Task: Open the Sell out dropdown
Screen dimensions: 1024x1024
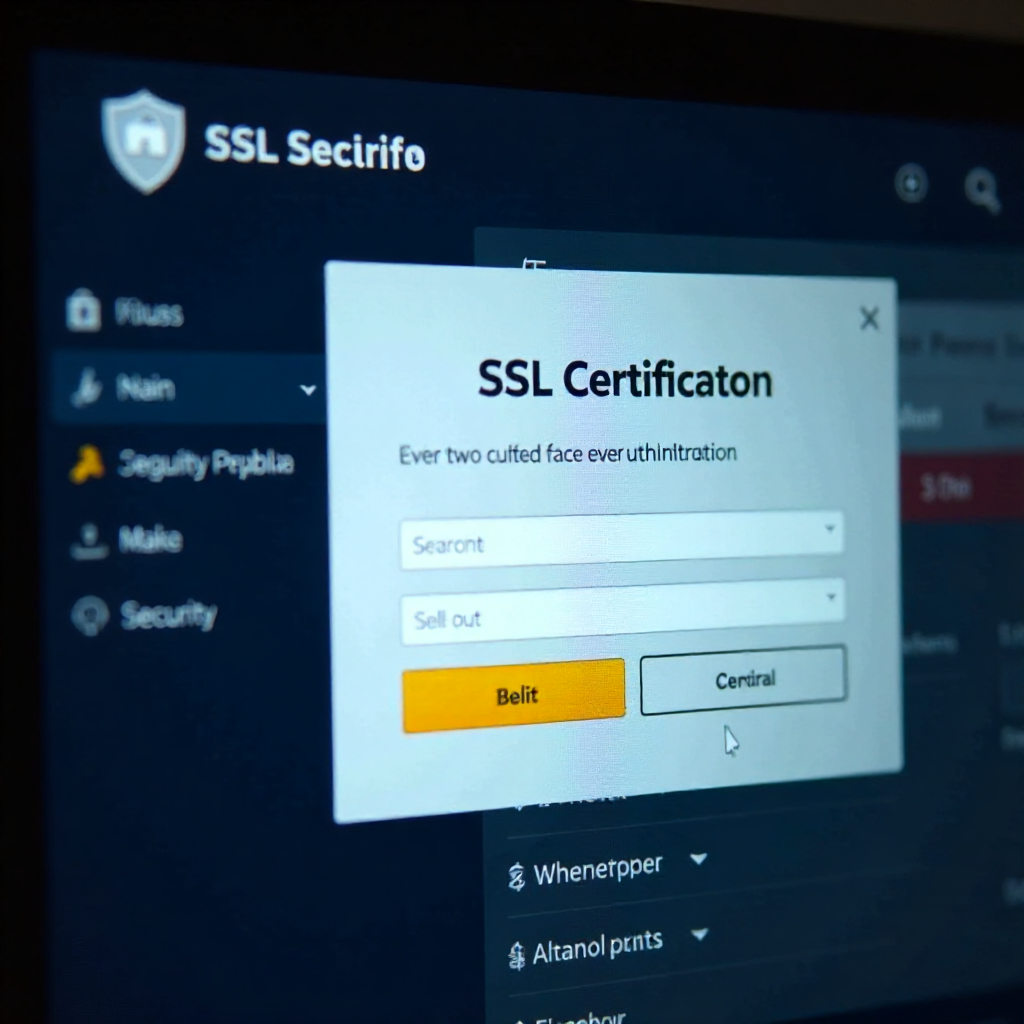Action: pos(622,612)
